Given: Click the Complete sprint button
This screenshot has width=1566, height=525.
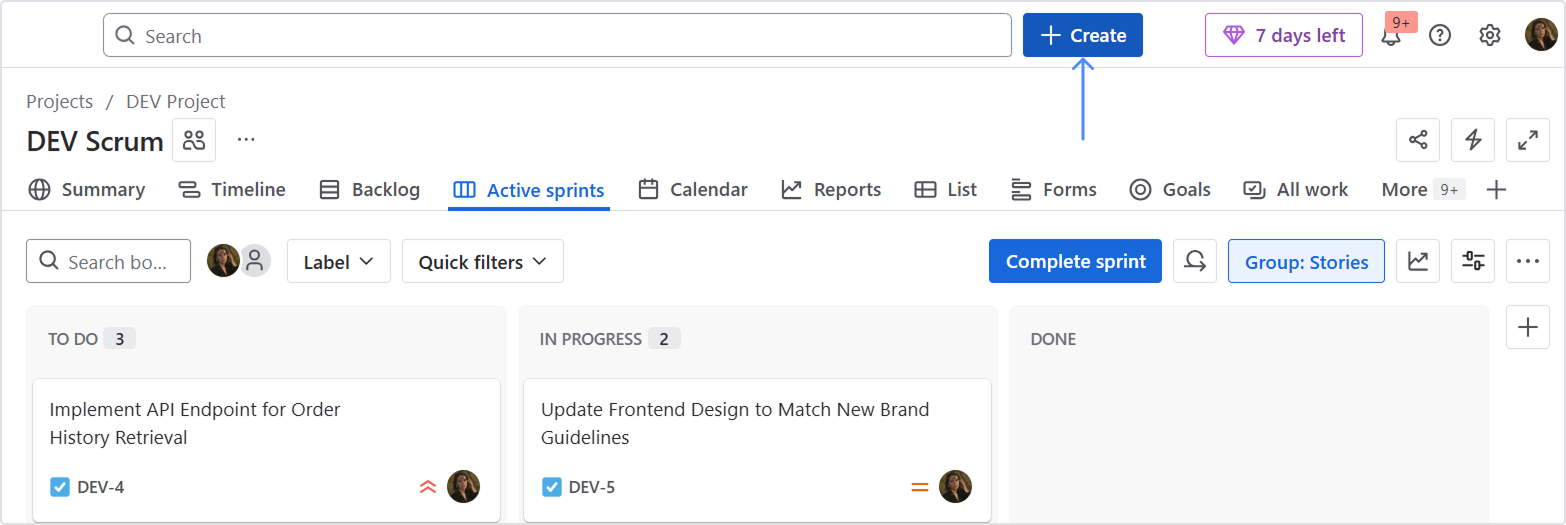Looking at the screenshot, I should click(1075, 261).
